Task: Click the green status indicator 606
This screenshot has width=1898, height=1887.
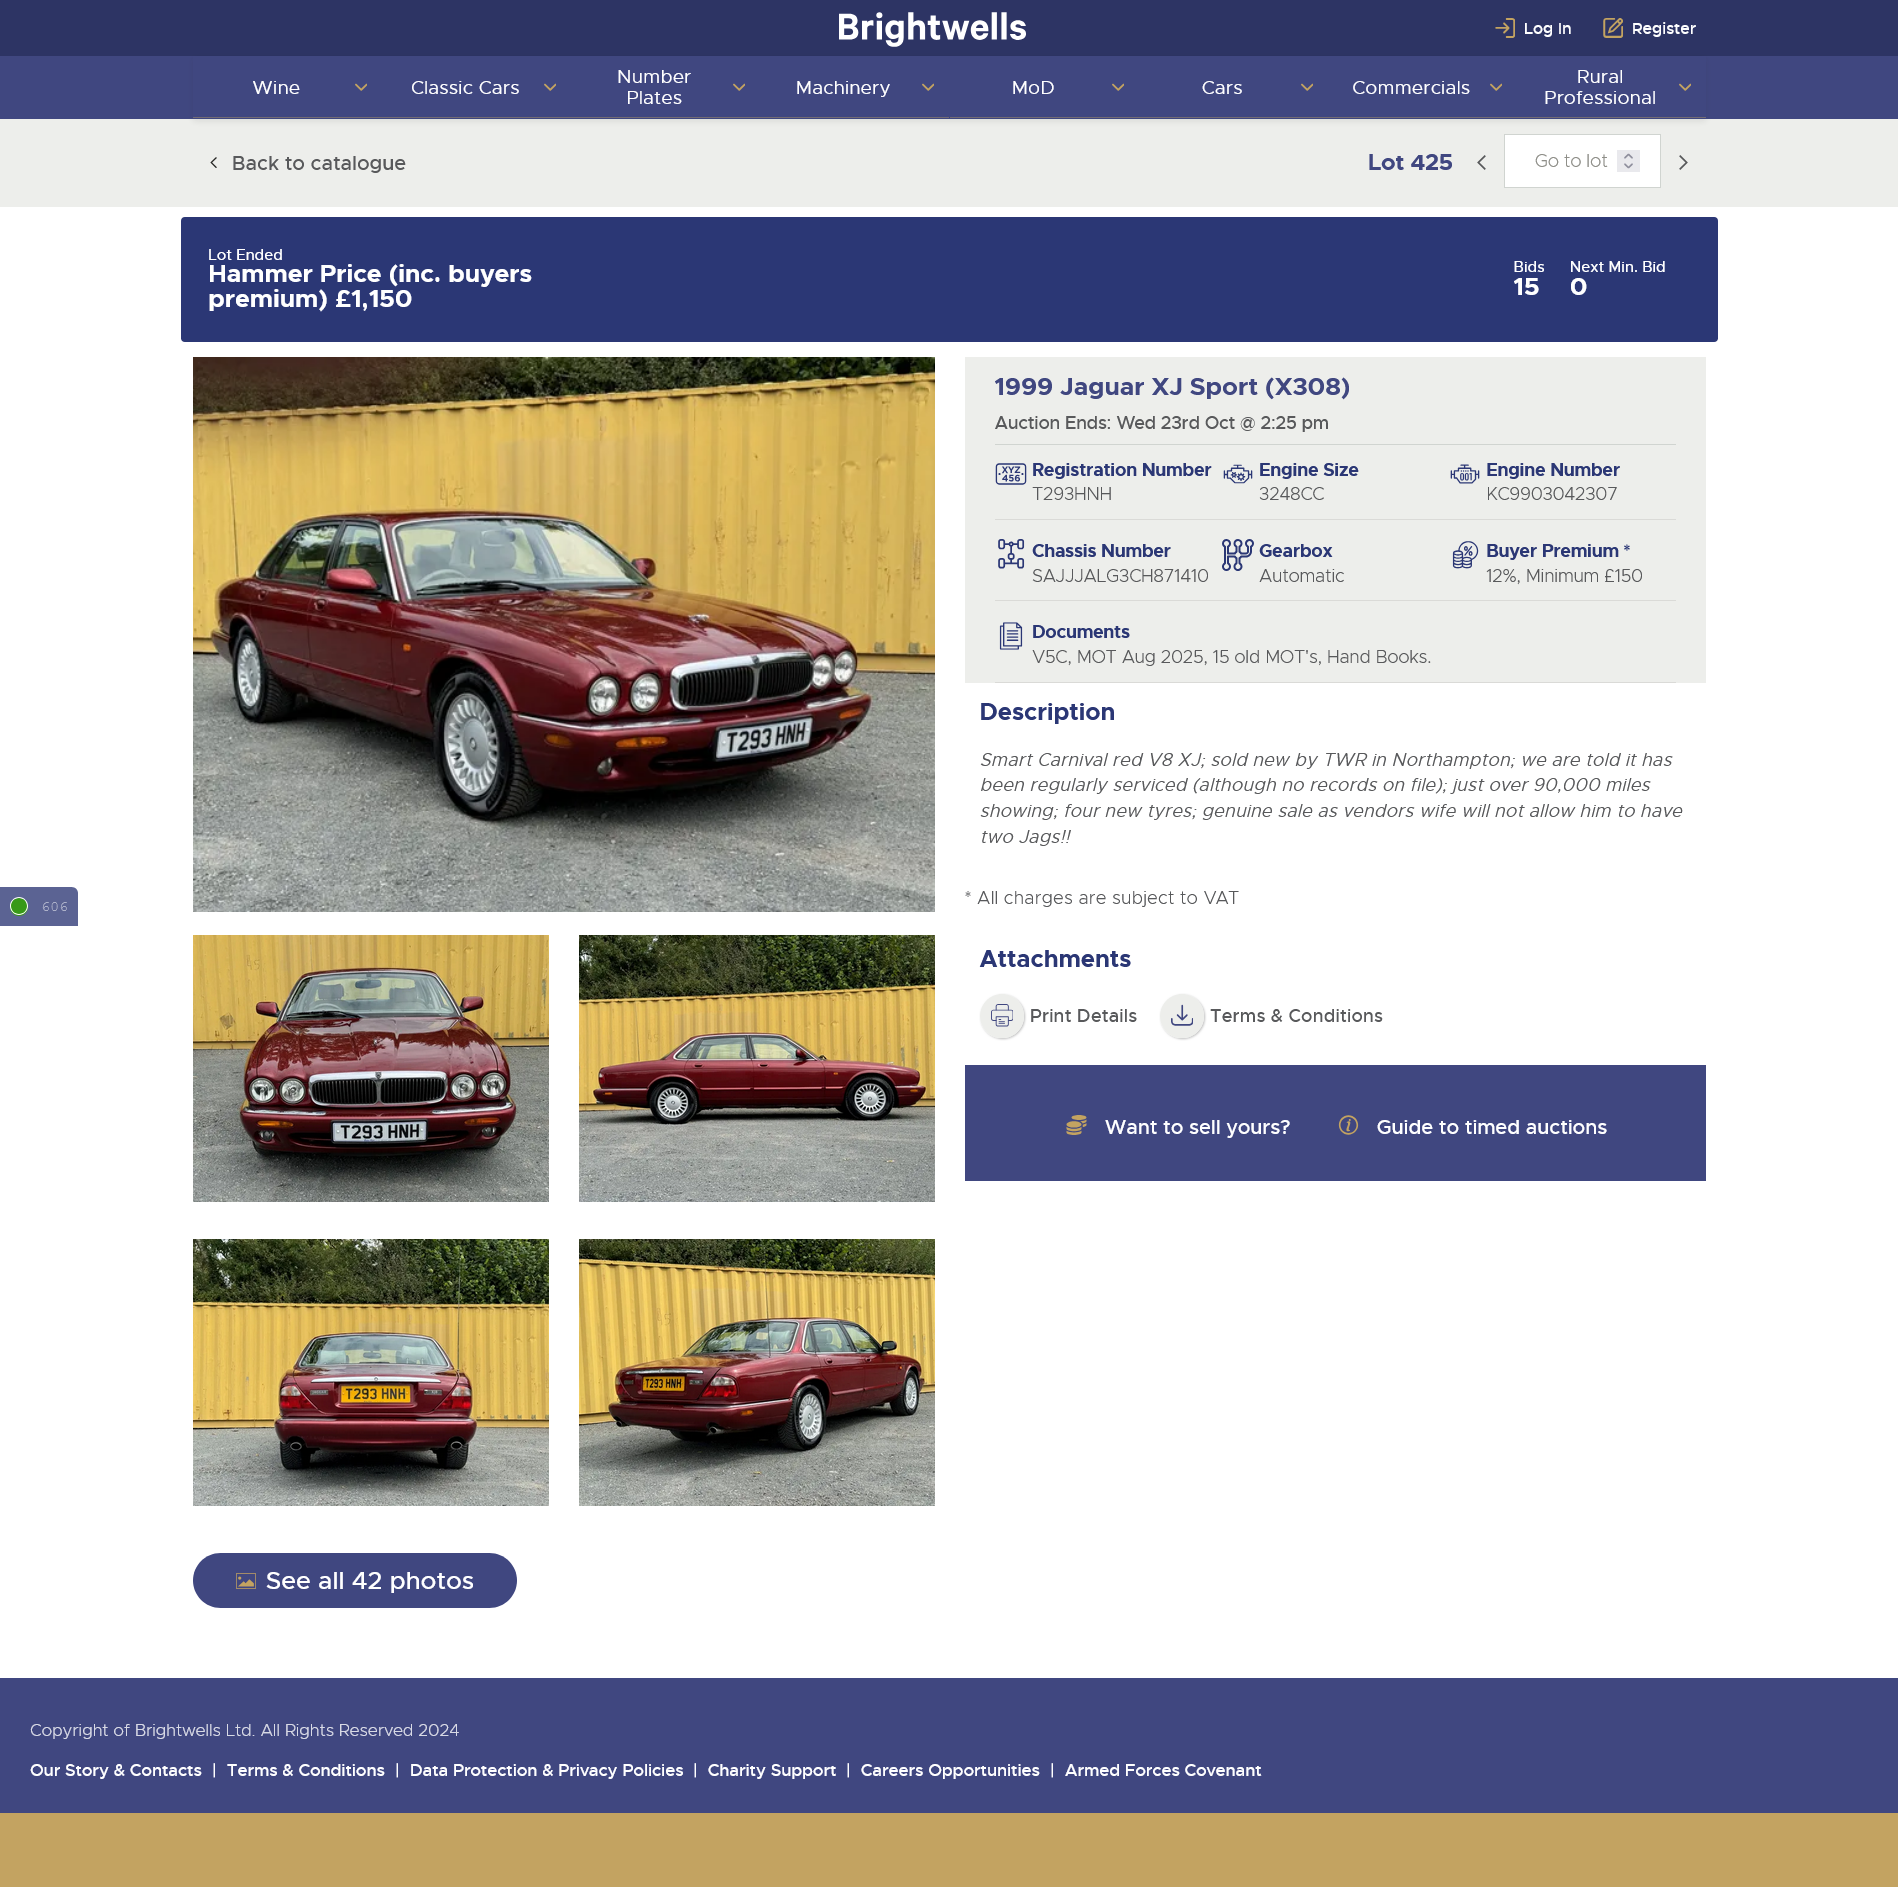Action: [x=19, y=906]
